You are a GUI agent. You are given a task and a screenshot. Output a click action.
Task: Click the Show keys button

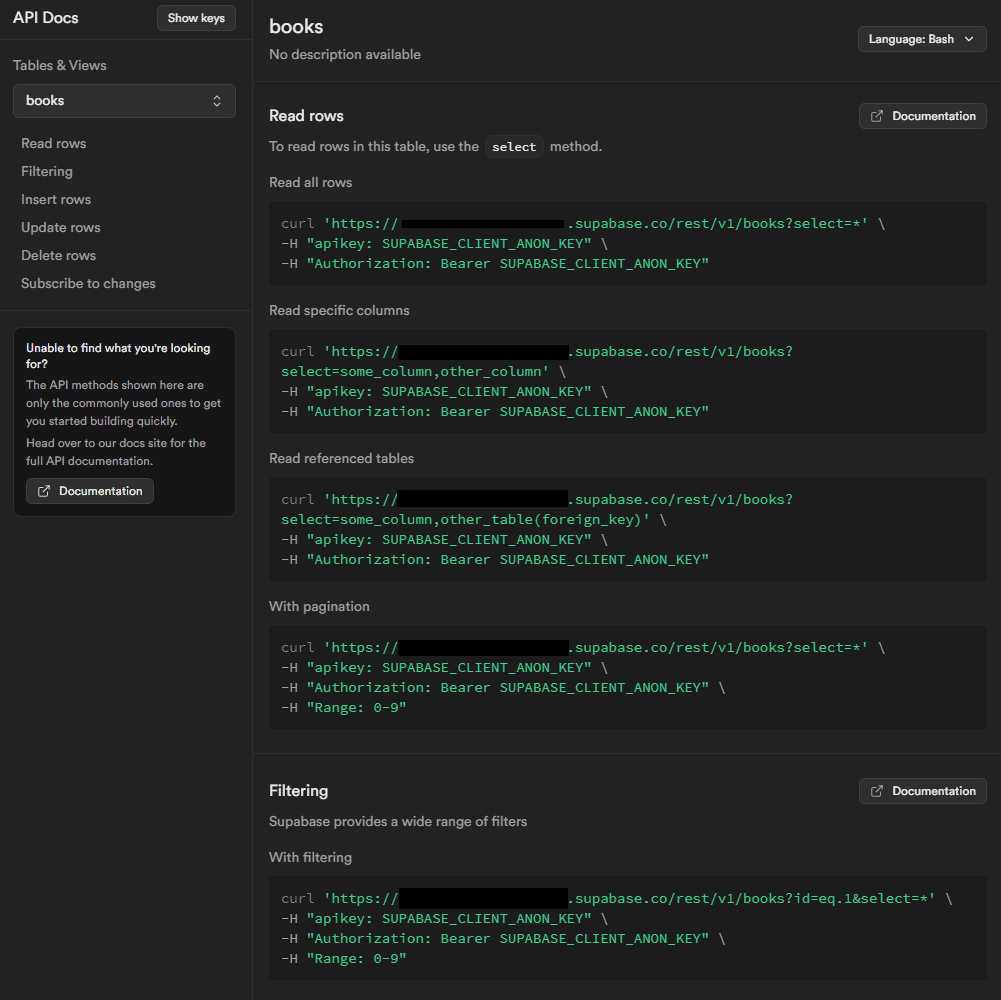click(196, 18)
